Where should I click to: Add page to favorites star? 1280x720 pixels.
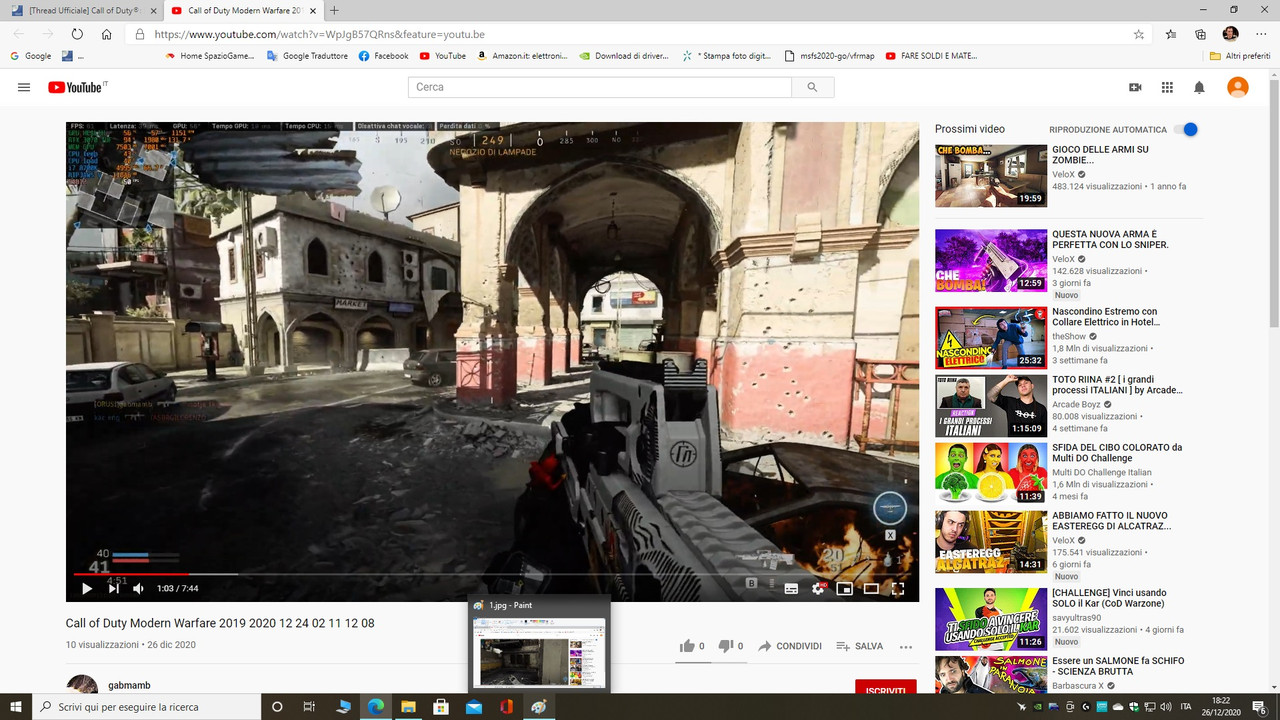1139,34
